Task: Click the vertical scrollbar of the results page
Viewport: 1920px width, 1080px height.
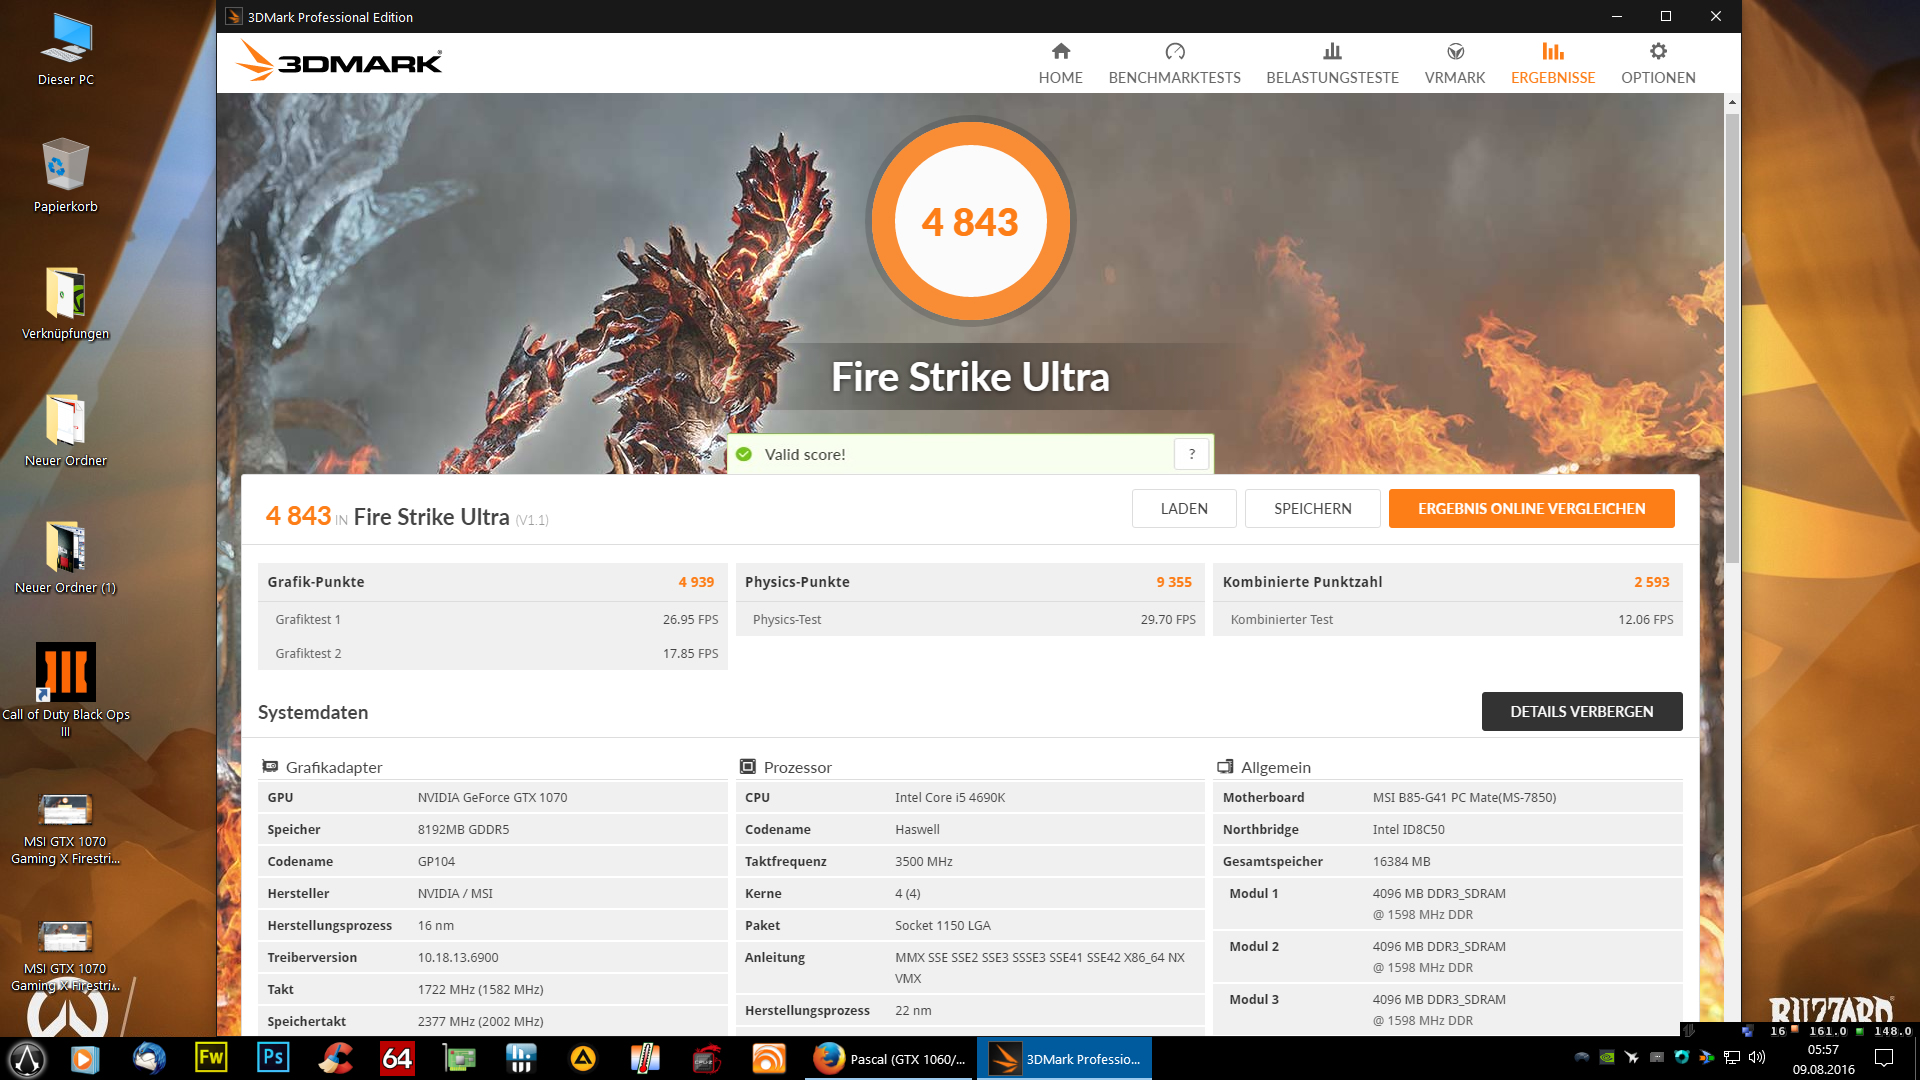Action: pos(1732,340)
